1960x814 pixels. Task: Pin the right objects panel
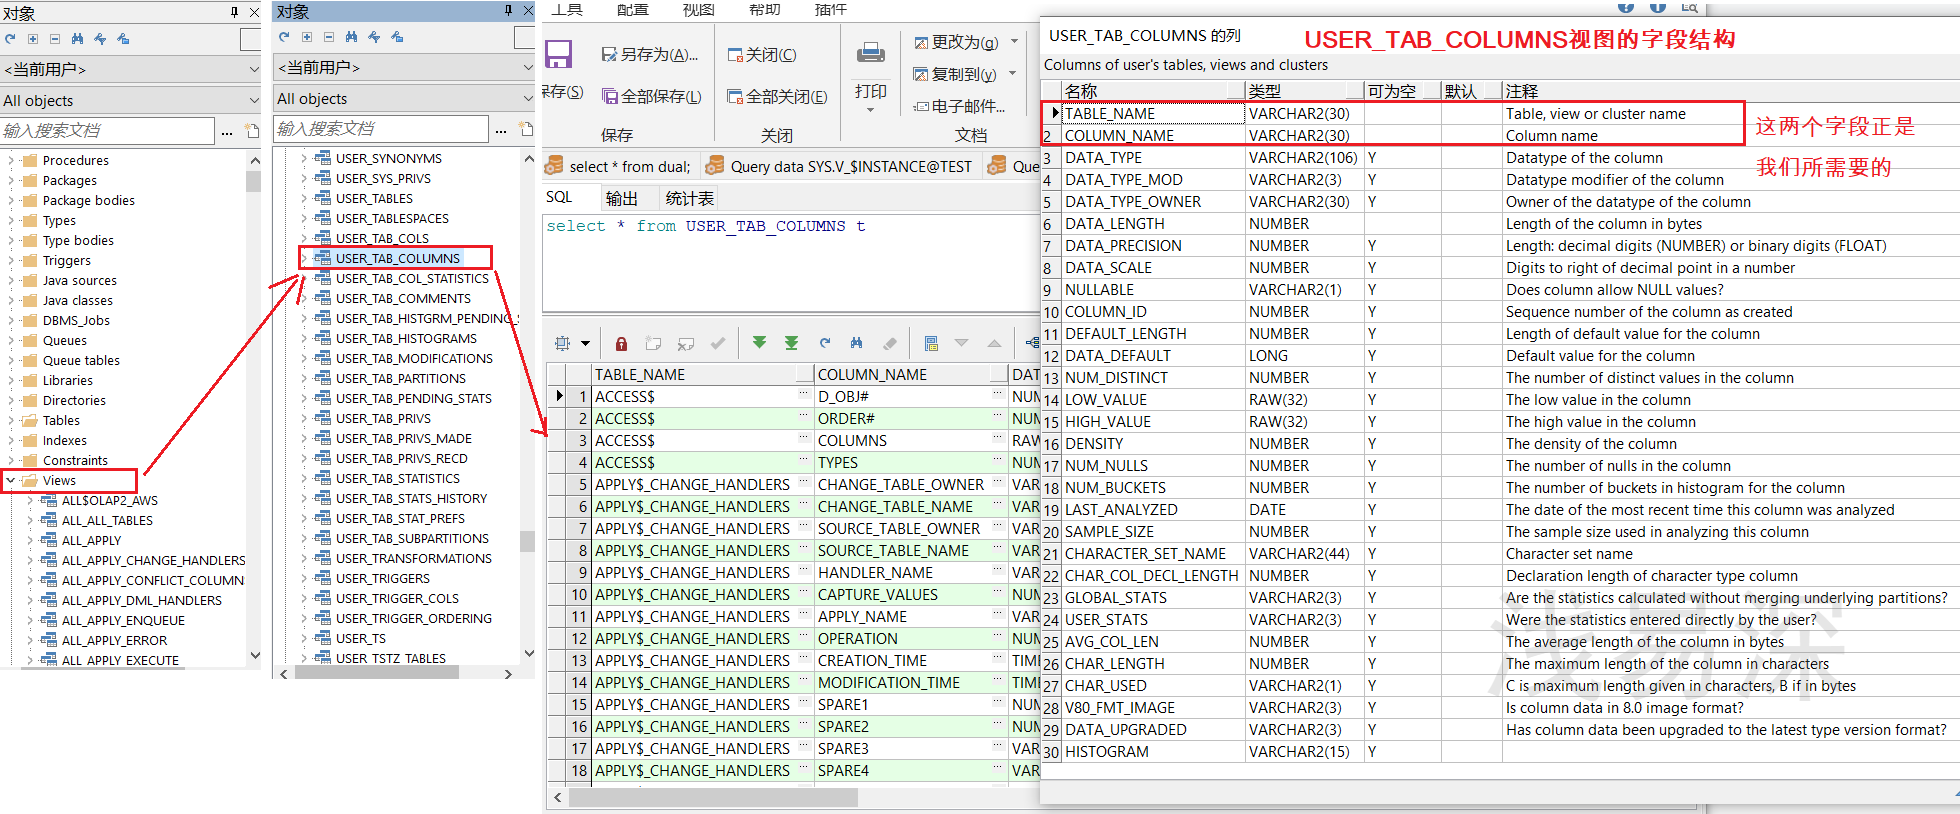point(508,10)
